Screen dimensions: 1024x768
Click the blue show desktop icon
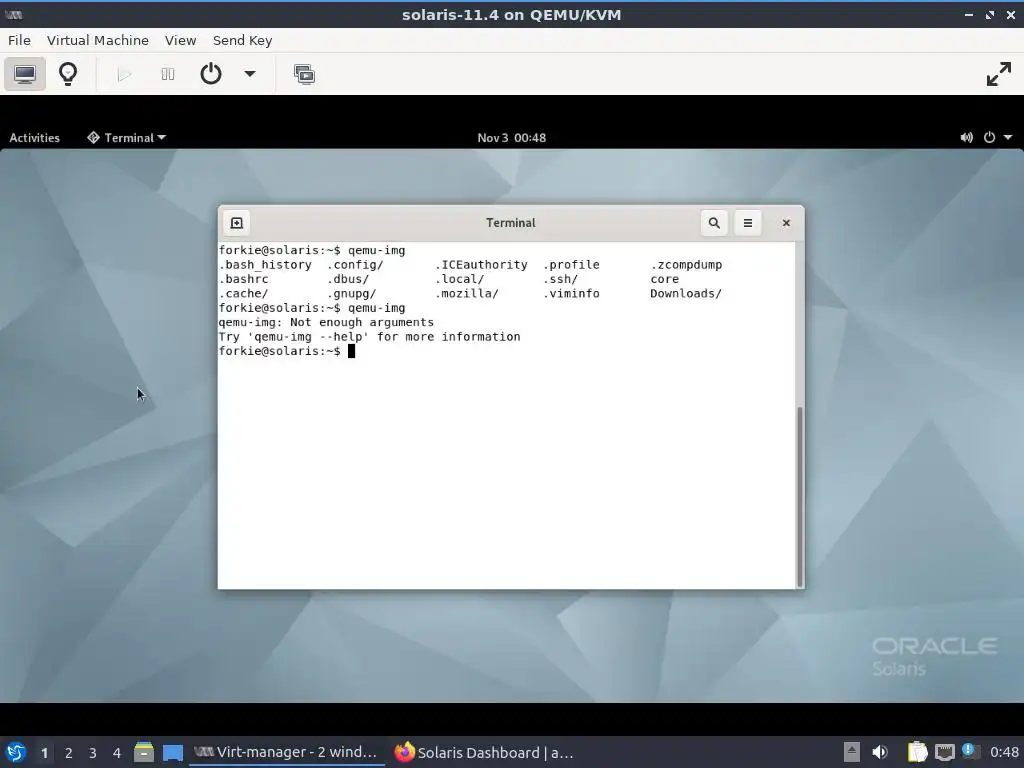tap(173, 752)
